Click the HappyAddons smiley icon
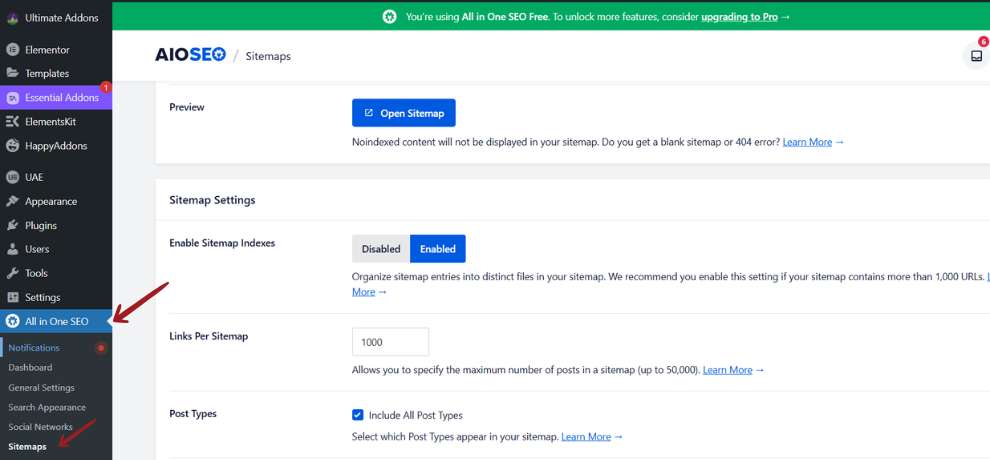This screenshot has height=460, width=990. click(12, 146)
